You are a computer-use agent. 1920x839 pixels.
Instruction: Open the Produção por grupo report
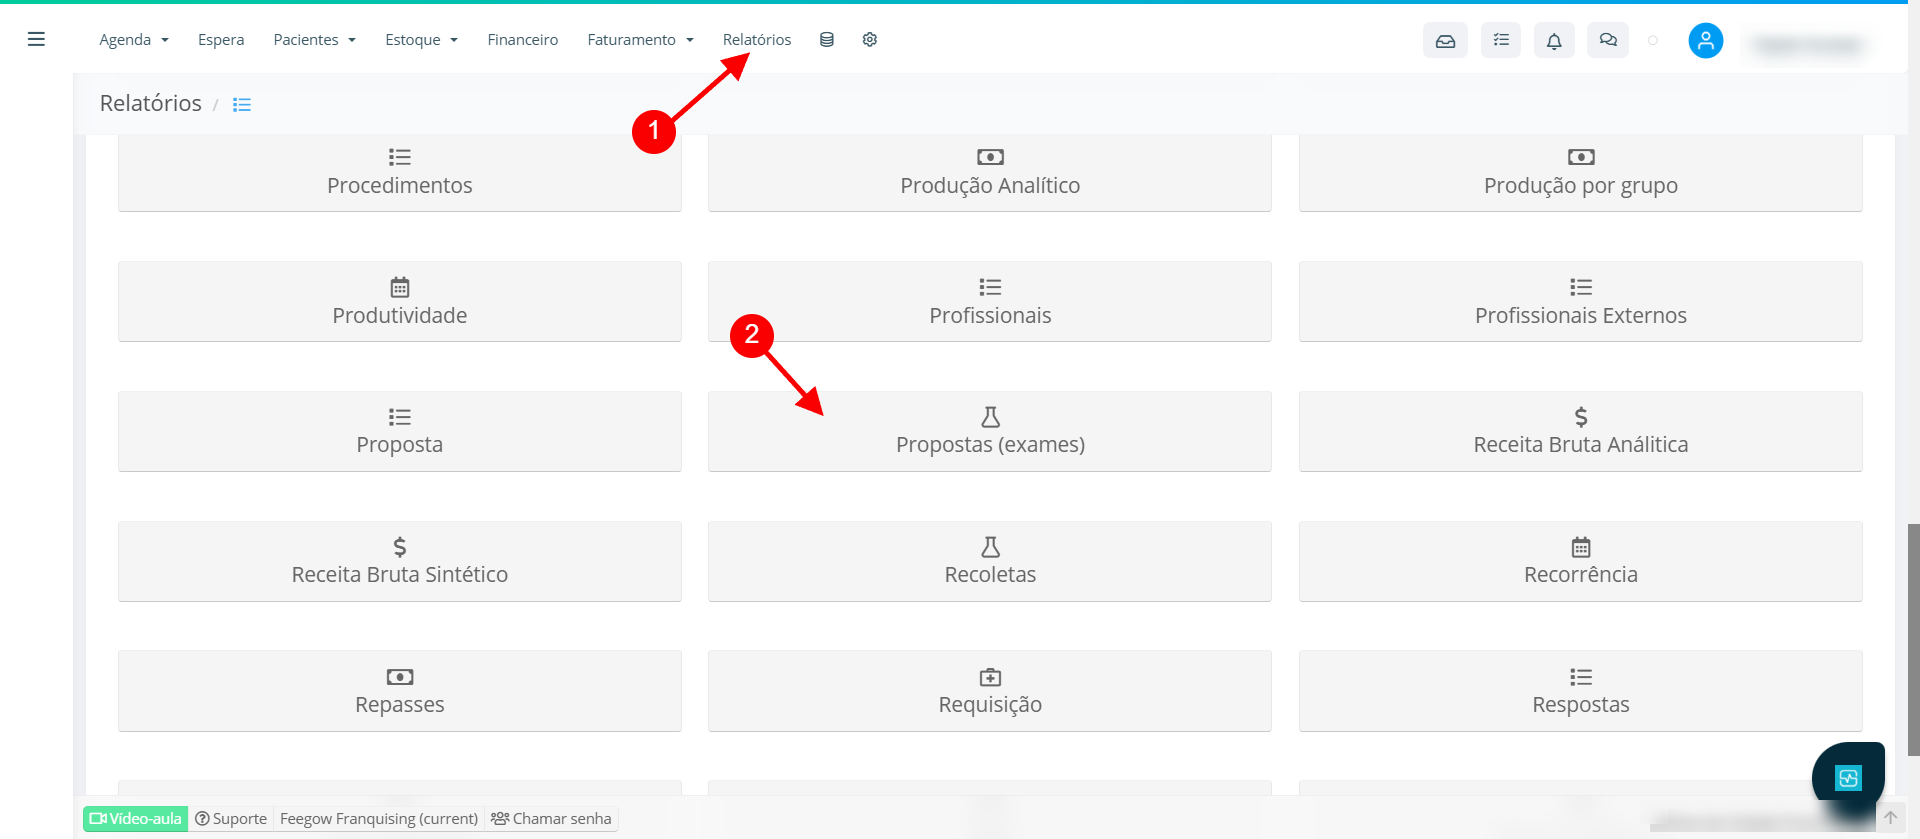coord(1581,173)
